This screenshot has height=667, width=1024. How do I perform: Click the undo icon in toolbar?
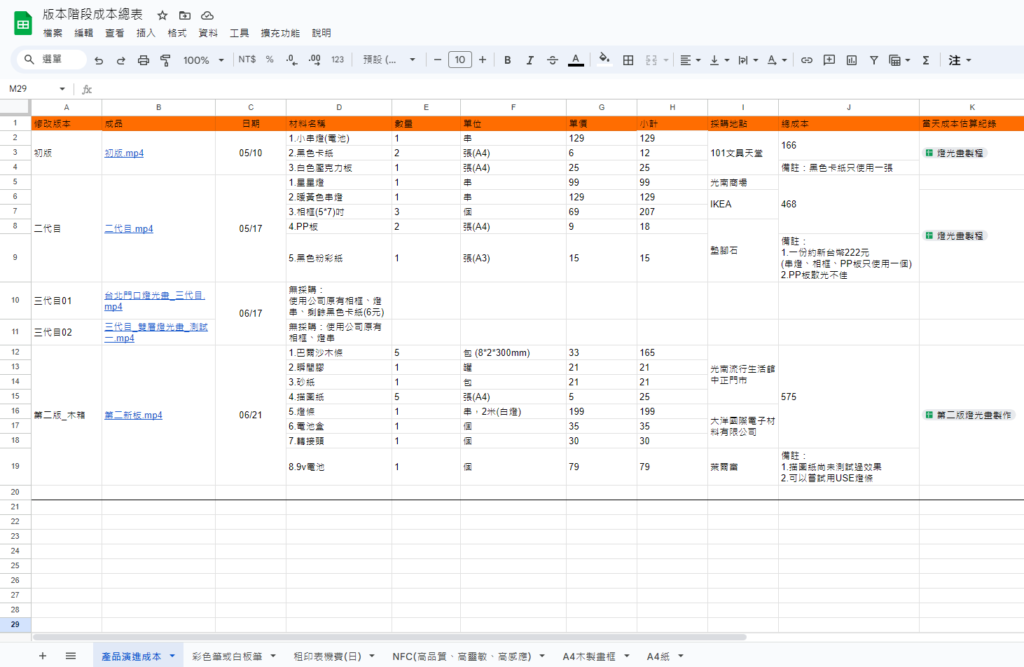coord(99,60)
